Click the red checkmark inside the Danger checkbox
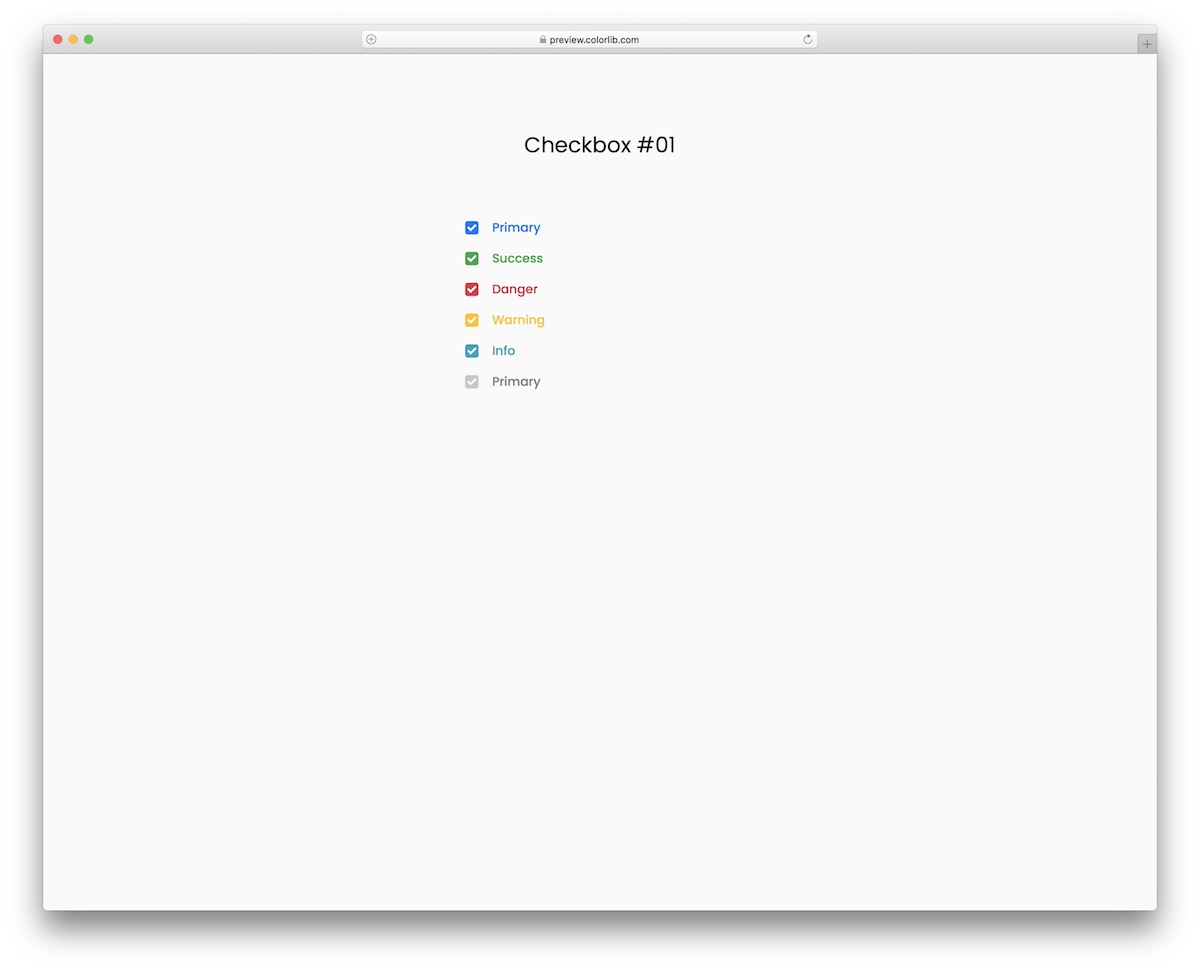 [471, 289]
